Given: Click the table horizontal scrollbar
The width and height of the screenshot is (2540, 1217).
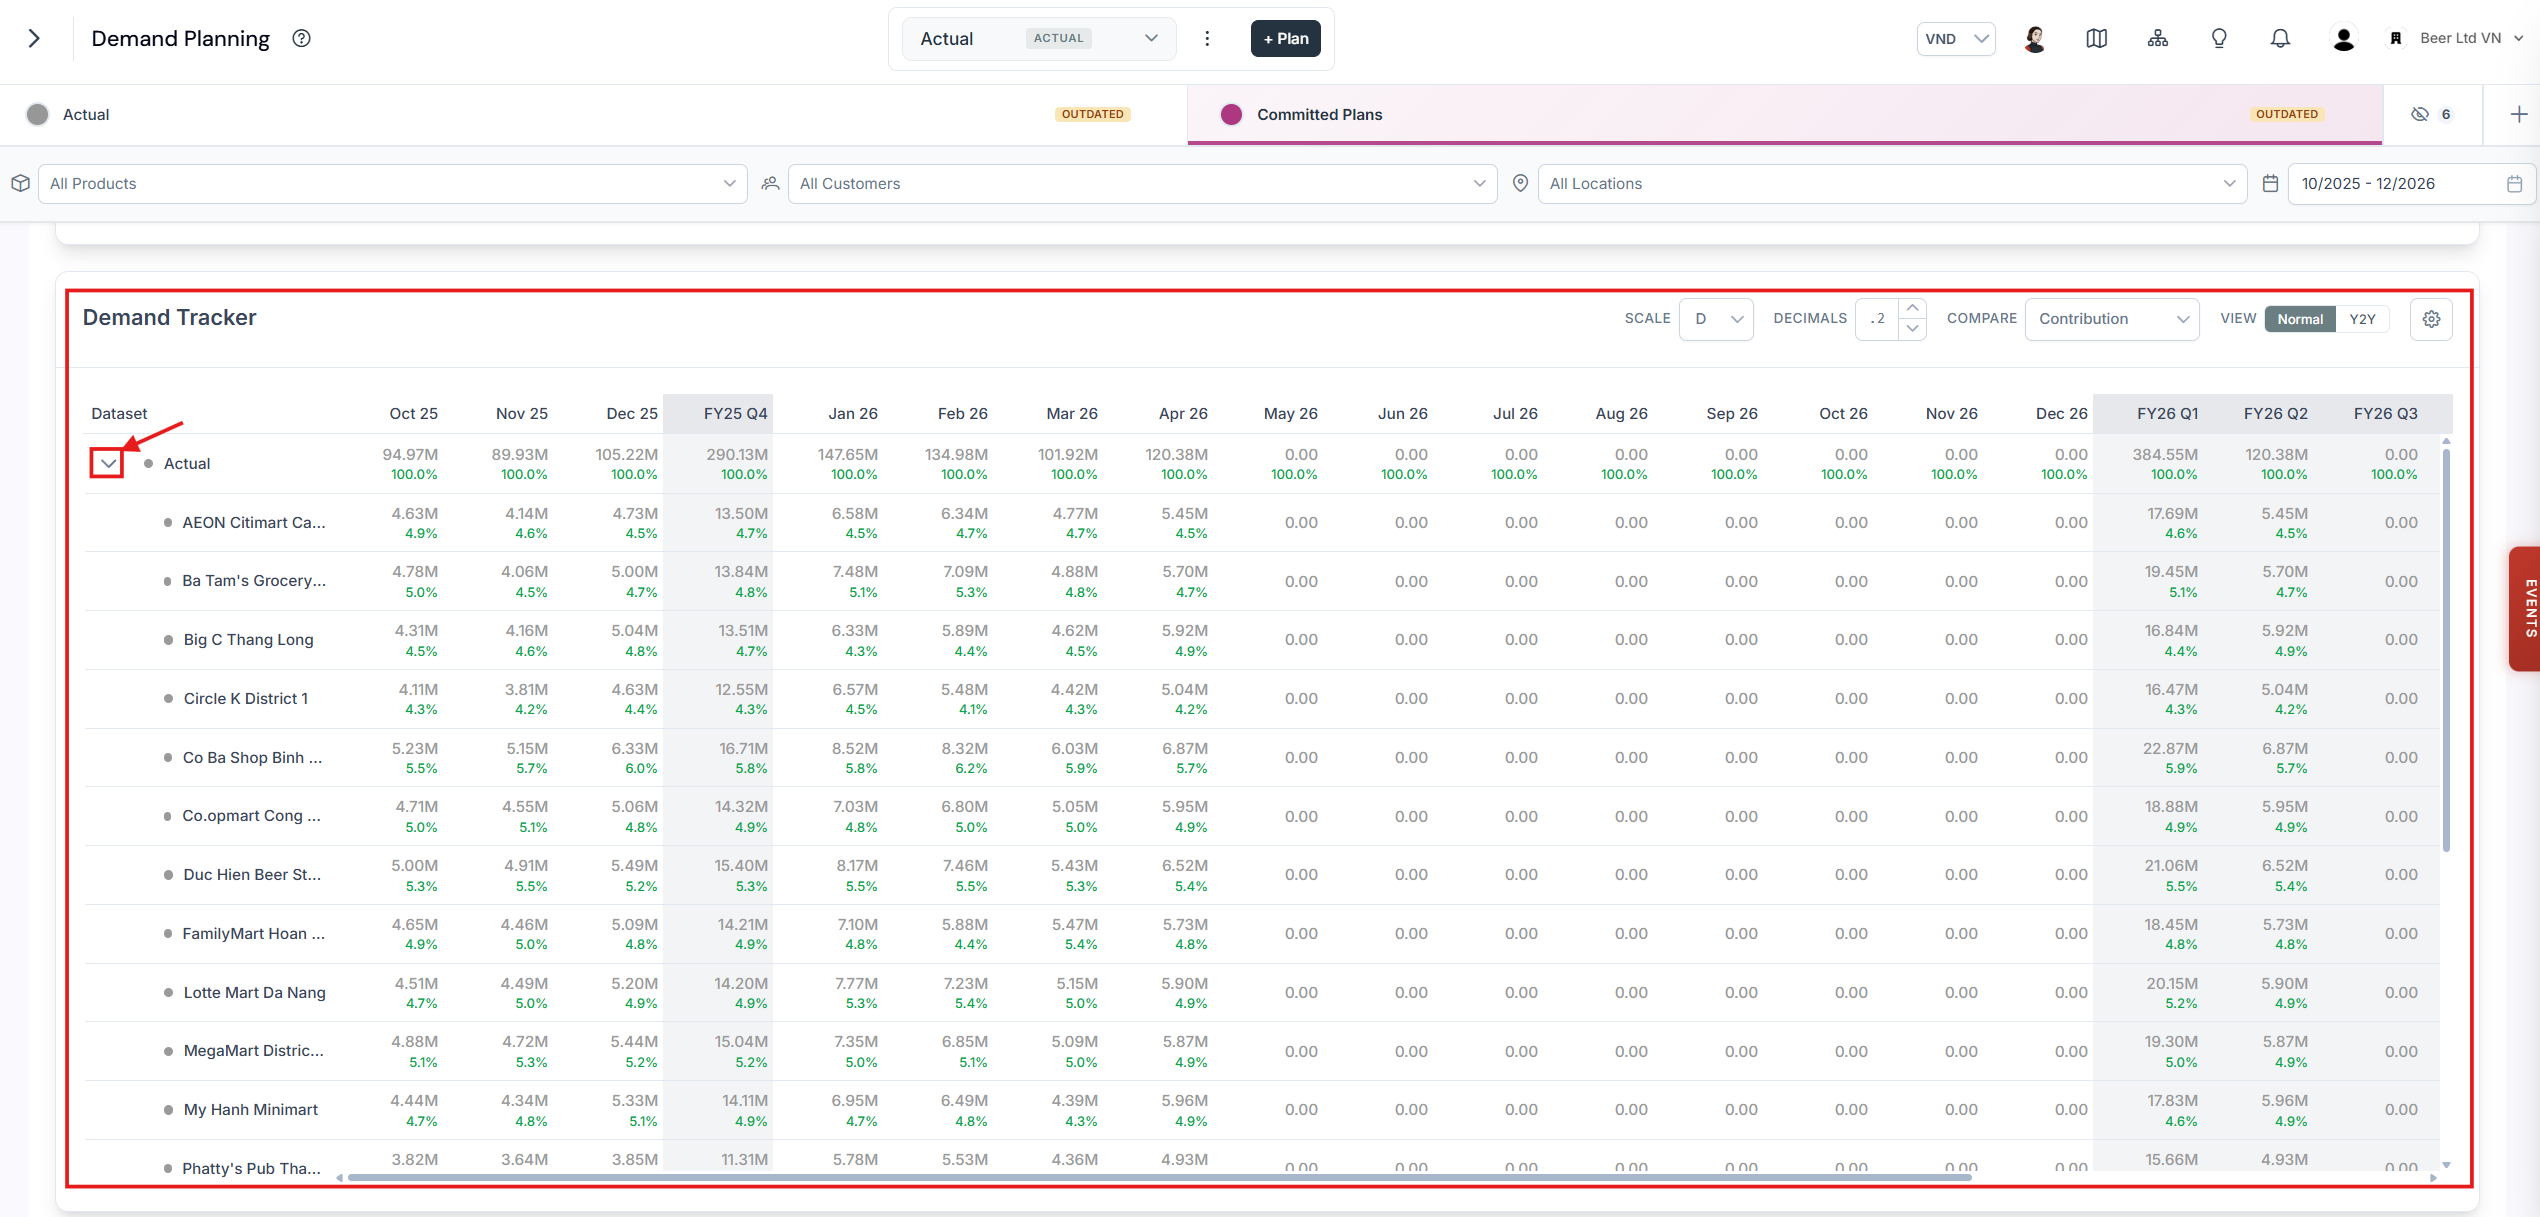Looking at the screenshot, I should (x=1158, y=1177).
